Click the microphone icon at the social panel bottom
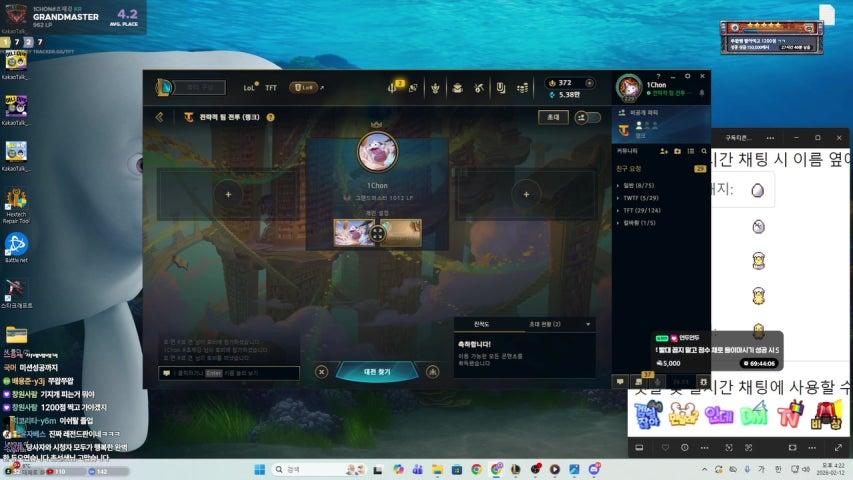The height and width of the screenshot is (480, 853). point(658,381)
